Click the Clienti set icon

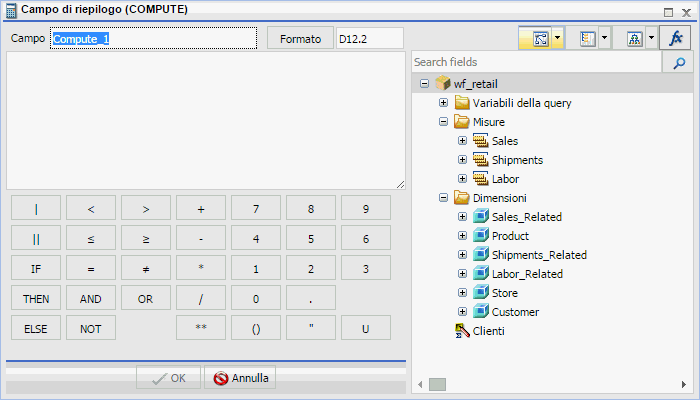pos(462,331)
